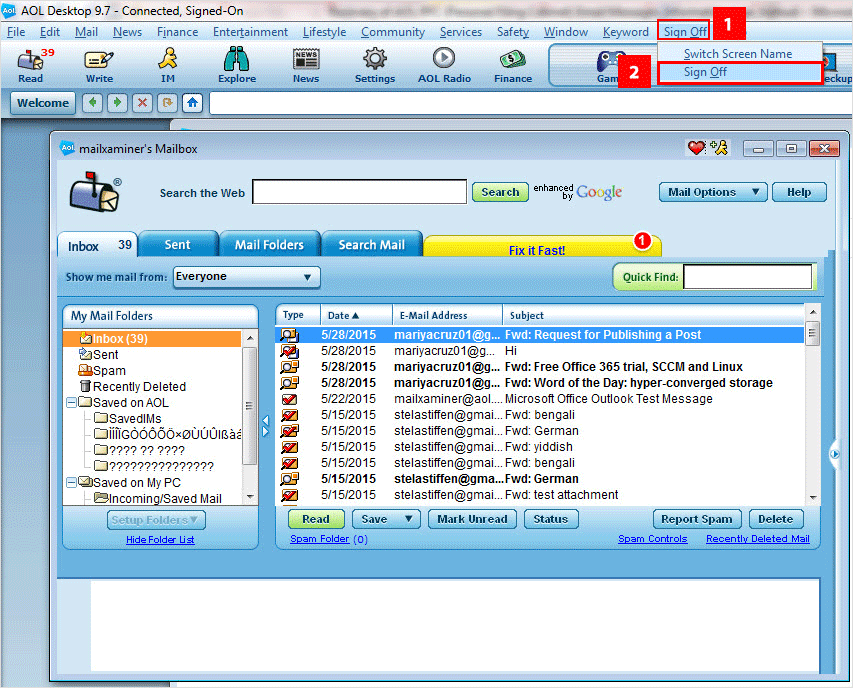This screenshot has width=853, height=688.
Task: Open the Spam Folder link
Action: click(319, 538)
